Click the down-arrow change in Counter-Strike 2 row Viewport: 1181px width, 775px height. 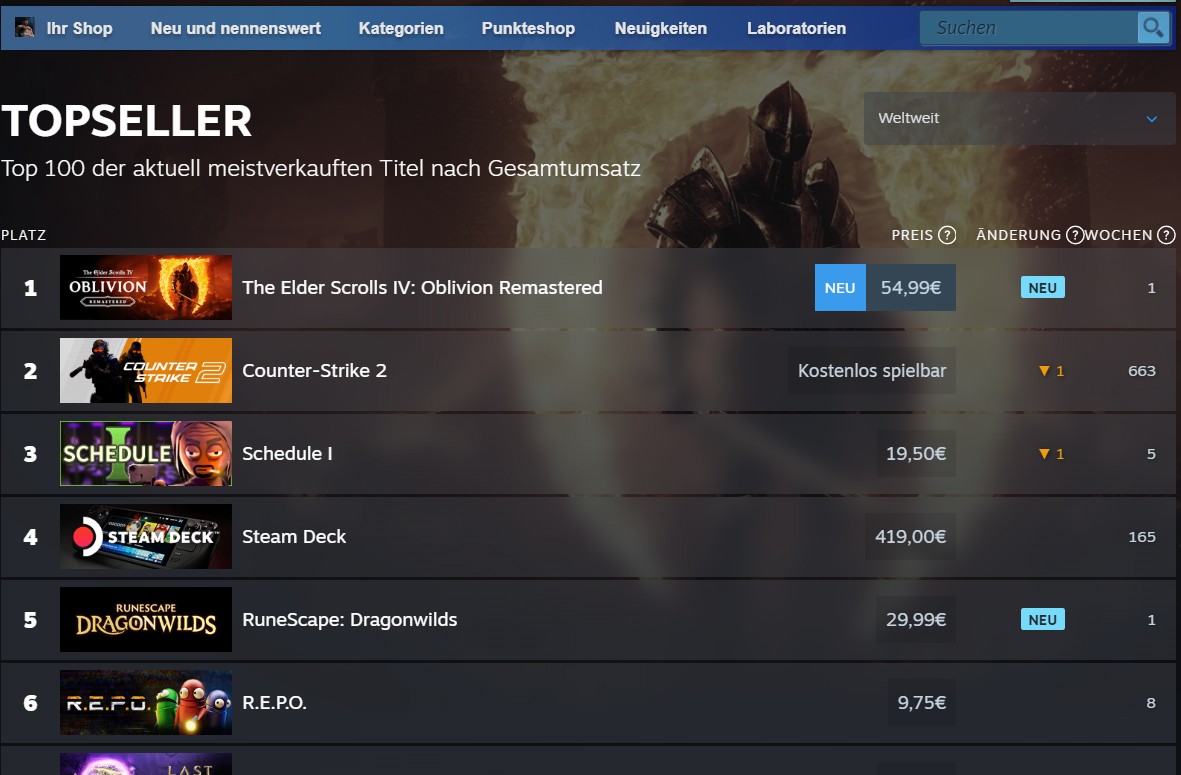click(1051, 371)
